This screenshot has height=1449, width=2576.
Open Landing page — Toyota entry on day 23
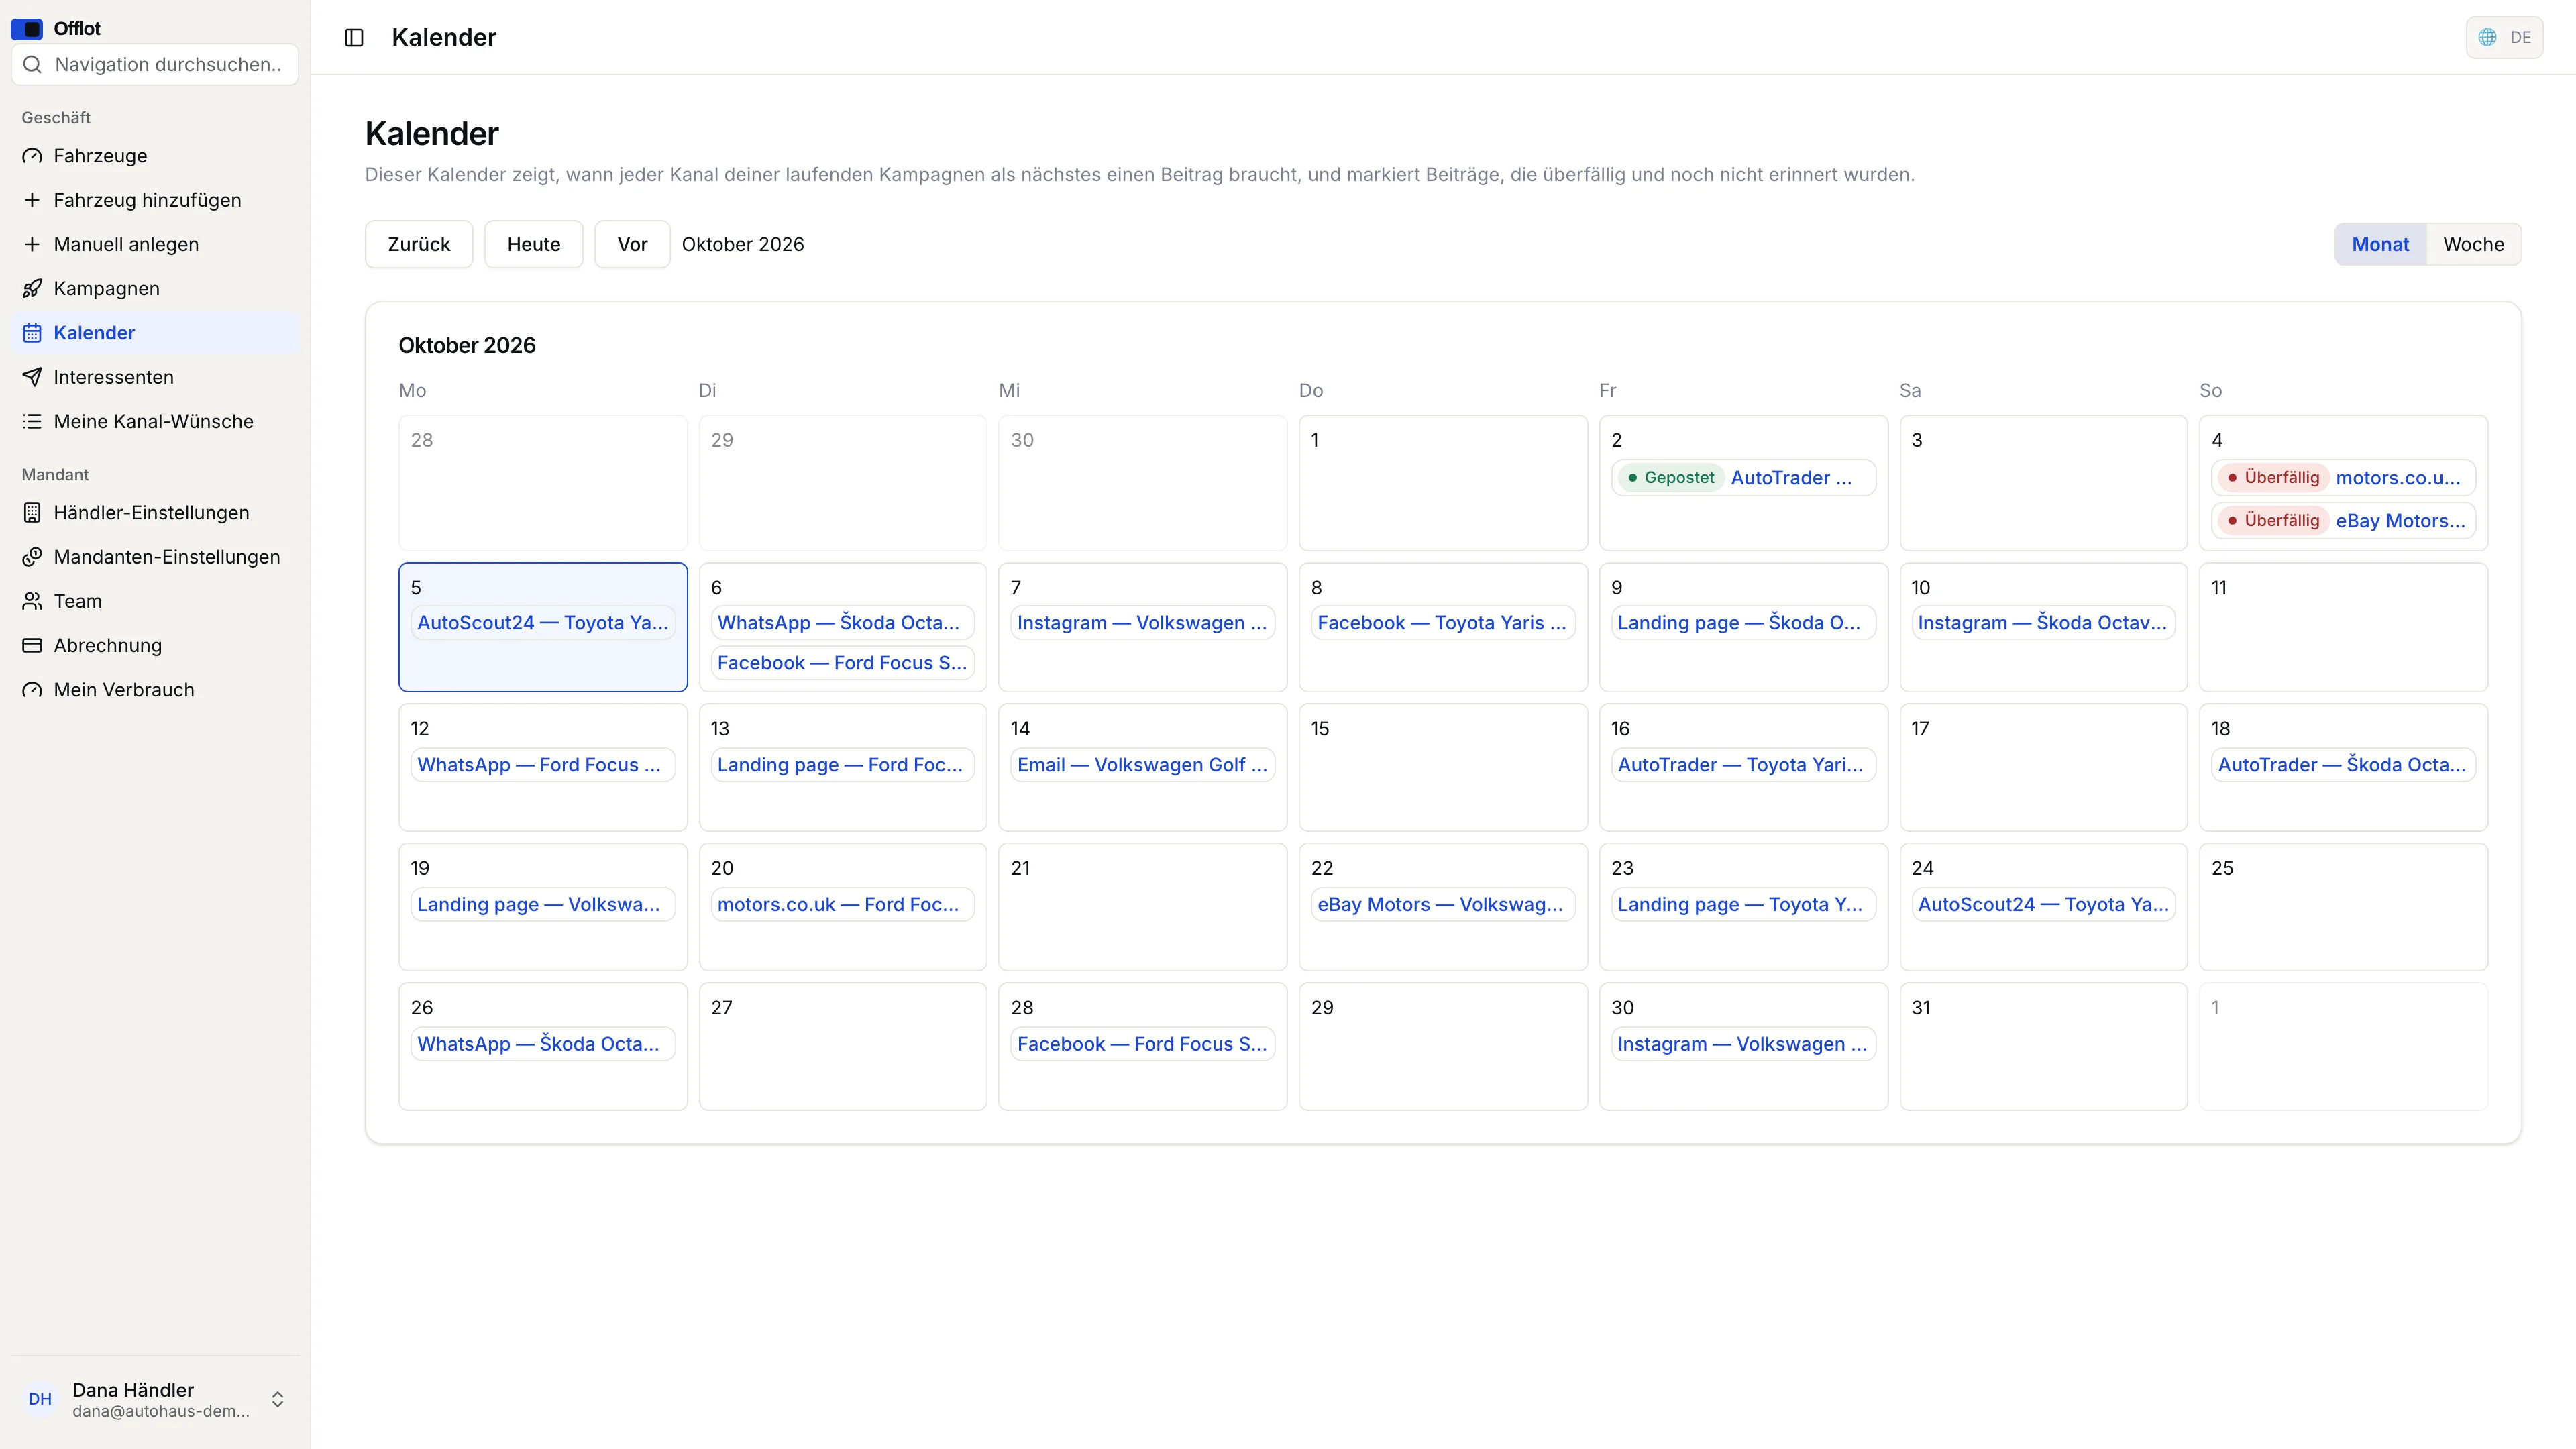point(1743,905)
